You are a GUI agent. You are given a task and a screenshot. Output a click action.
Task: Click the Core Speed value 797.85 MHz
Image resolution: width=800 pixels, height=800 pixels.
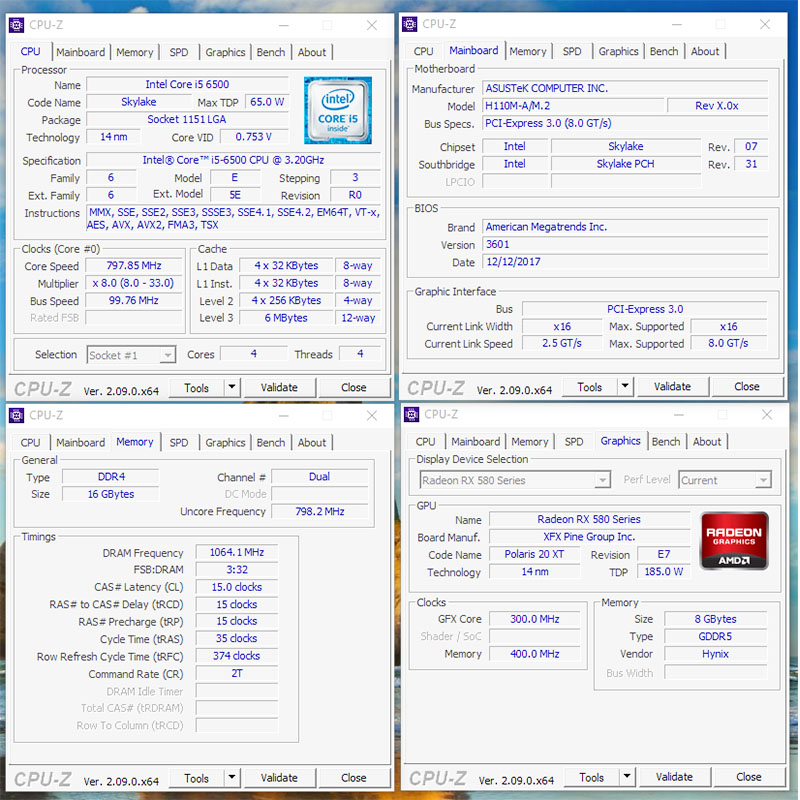pos(134,265)
